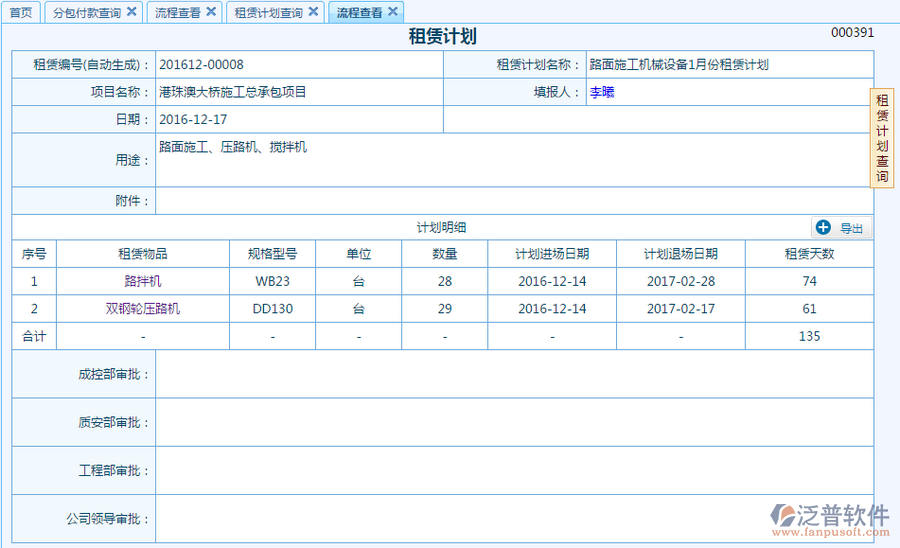Select rental days cell 61
The width and height of the screenshot is (900, 548).
click(x=809, y=309)
